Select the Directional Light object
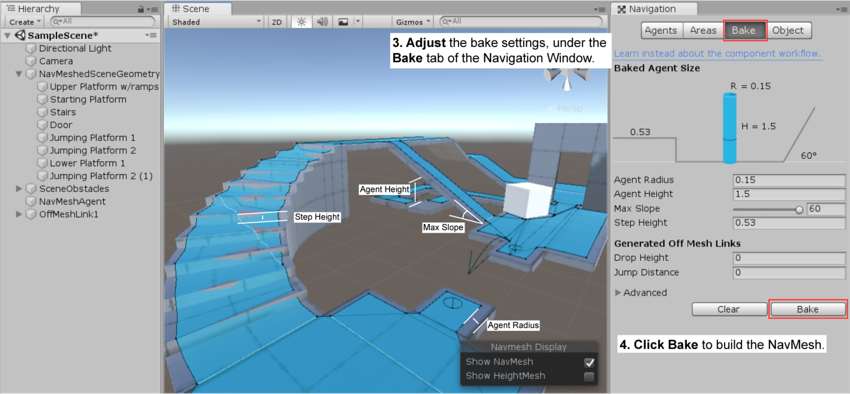The image size is (850, 394). tap(75, 48)
